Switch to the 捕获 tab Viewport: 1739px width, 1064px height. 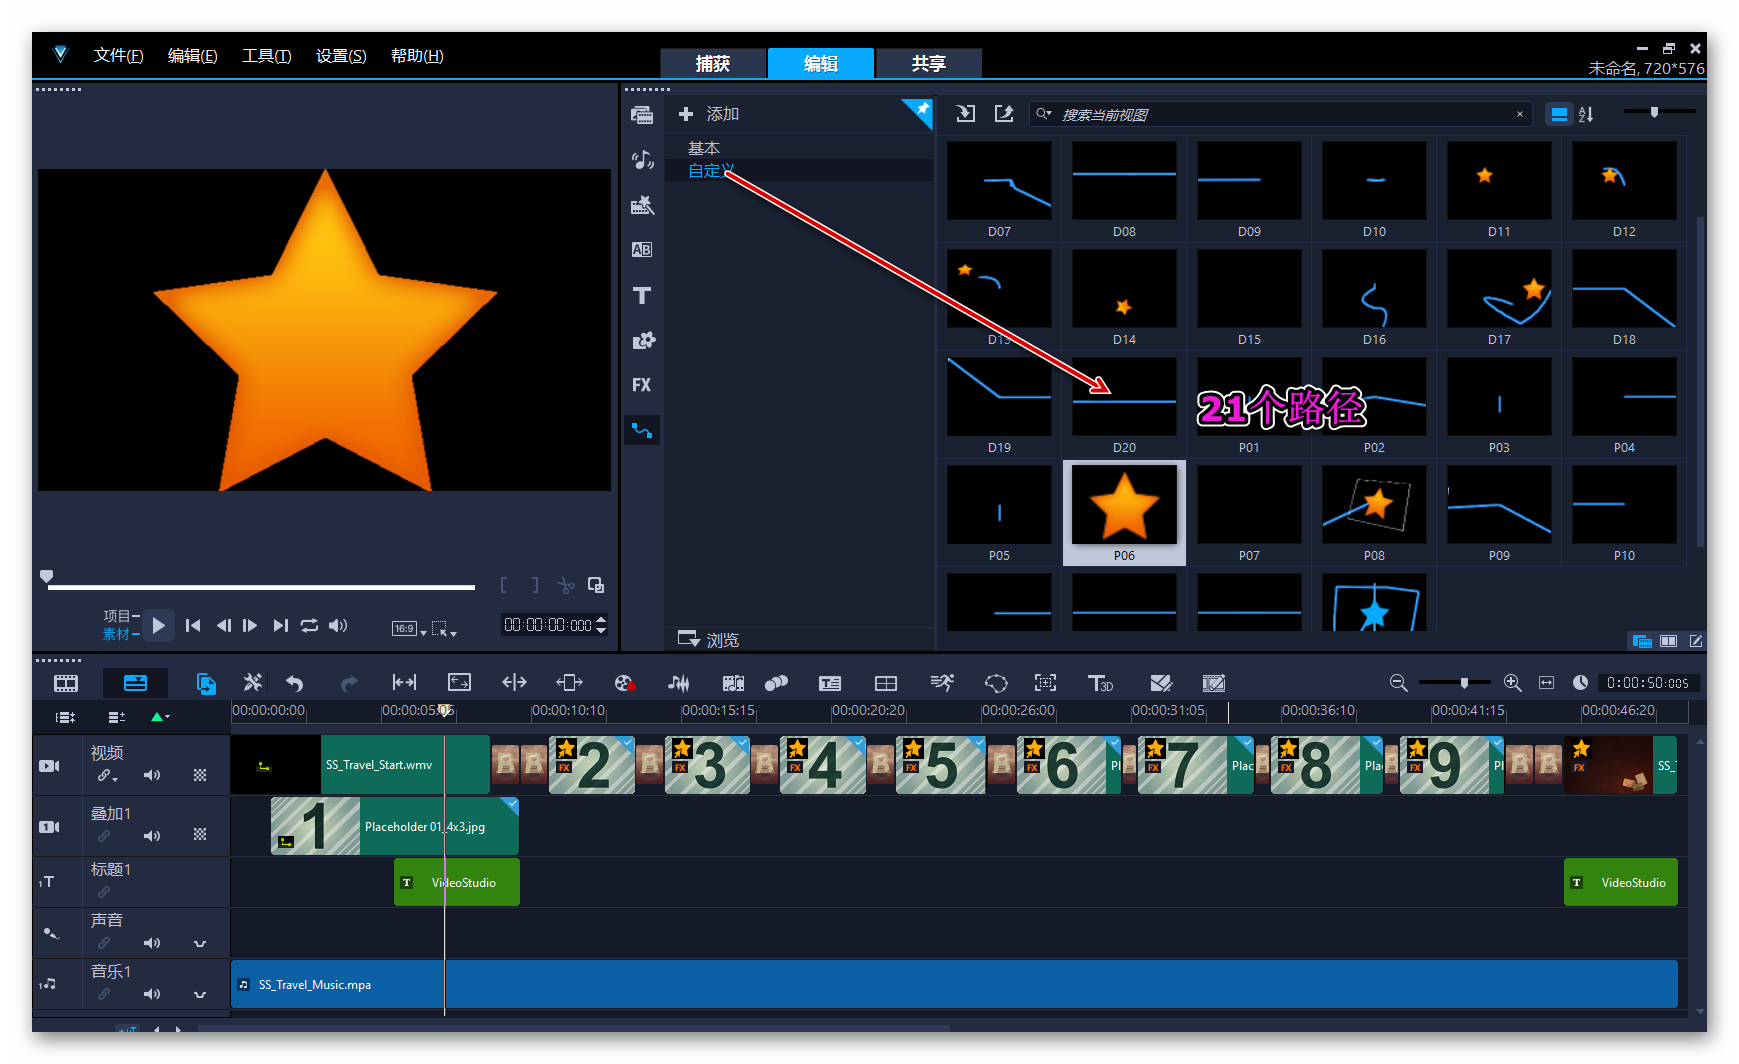coord(713,63)
